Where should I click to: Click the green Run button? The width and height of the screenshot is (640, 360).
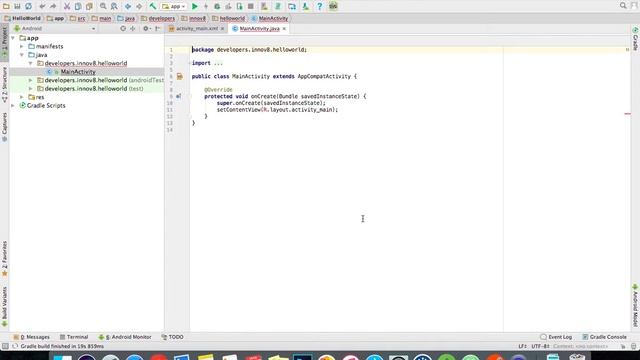pyautogui.click(x=195, y=6)
